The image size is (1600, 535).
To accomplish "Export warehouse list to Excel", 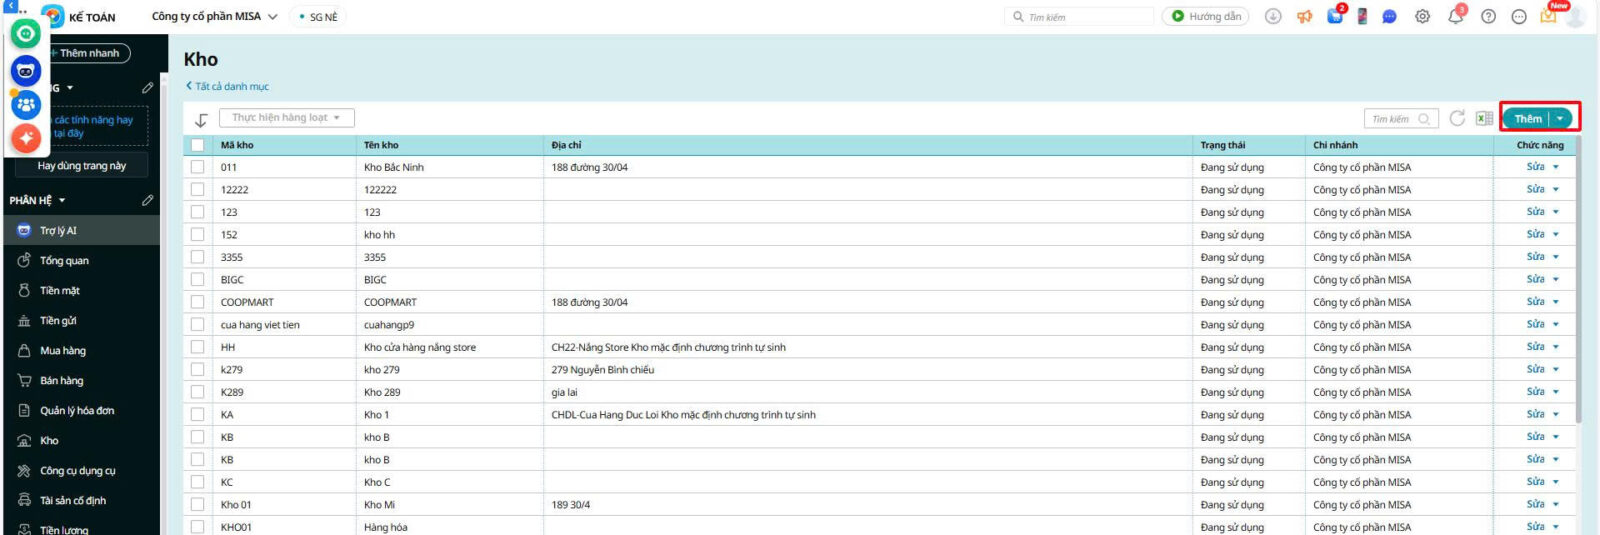I will (1484, 119).
